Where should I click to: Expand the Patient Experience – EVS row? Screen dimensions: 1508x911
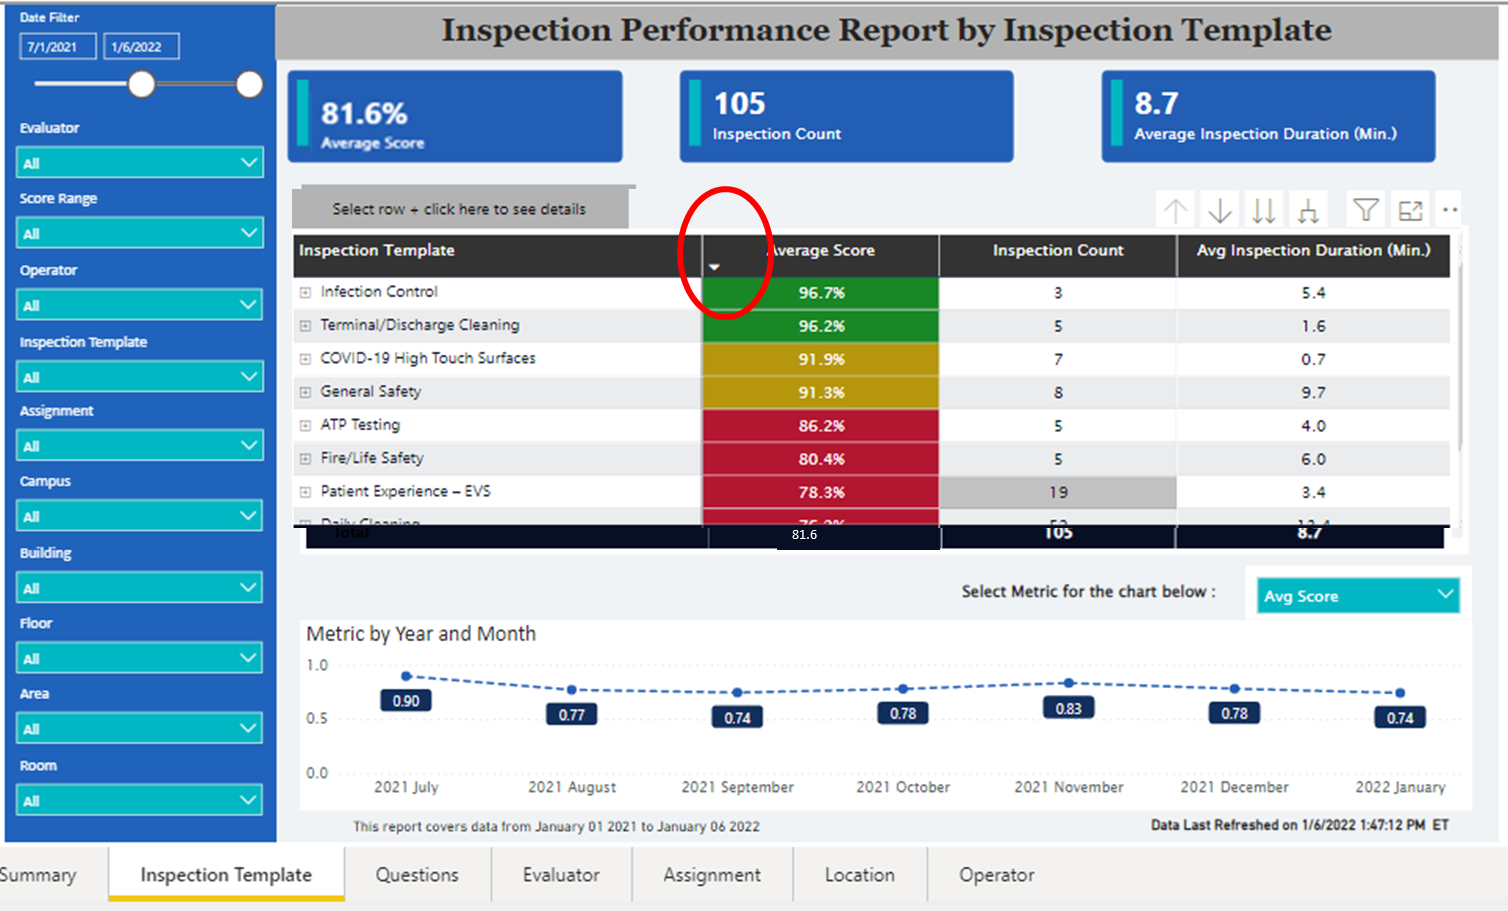tap(305, 491)
